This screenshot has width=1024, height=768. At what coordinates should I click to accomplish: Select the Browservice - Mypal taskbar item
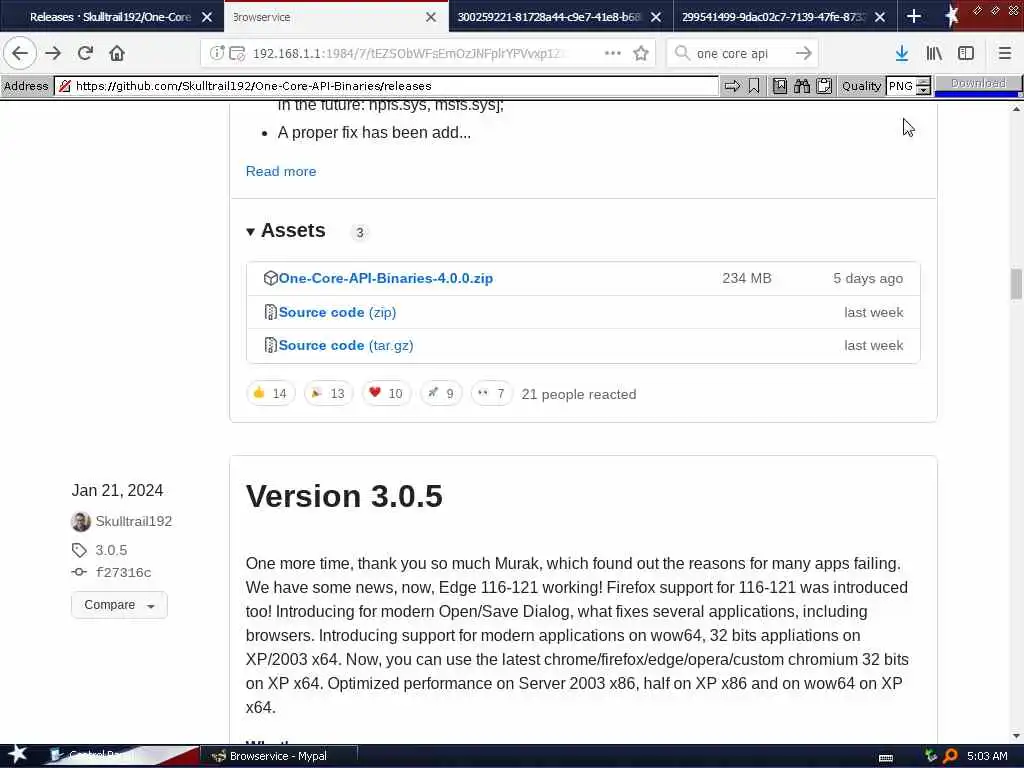[x=278, y=756]
